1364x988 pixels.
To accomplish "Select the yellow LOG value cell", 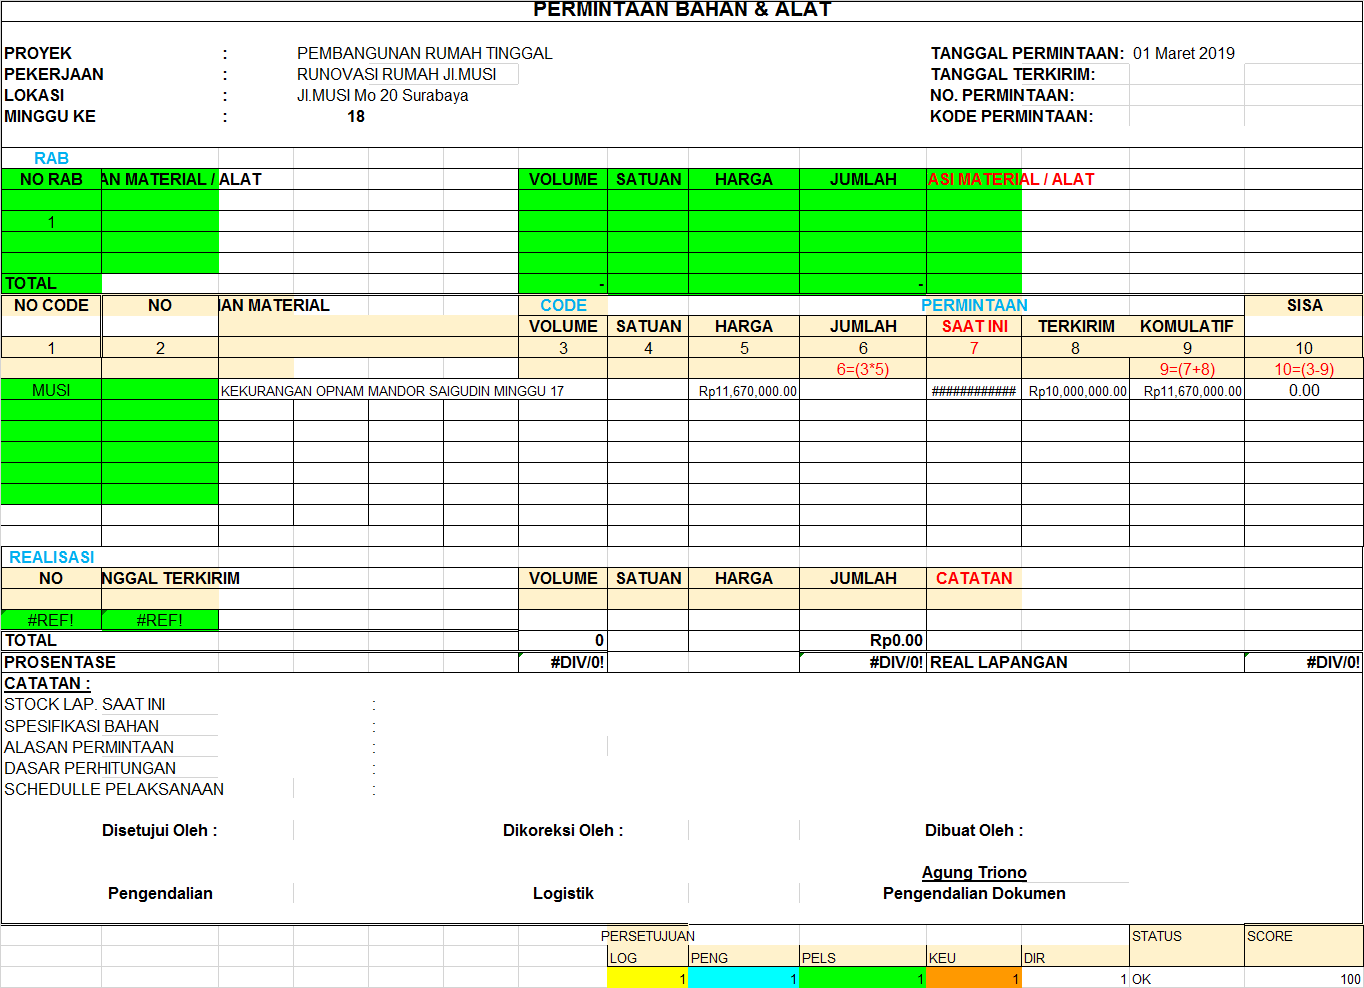I will pos(647,978).
